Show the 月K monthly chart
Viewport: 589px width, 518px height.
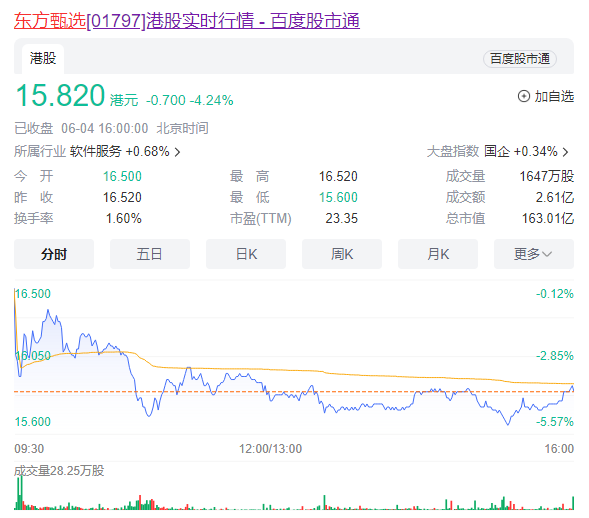(438, 254)
